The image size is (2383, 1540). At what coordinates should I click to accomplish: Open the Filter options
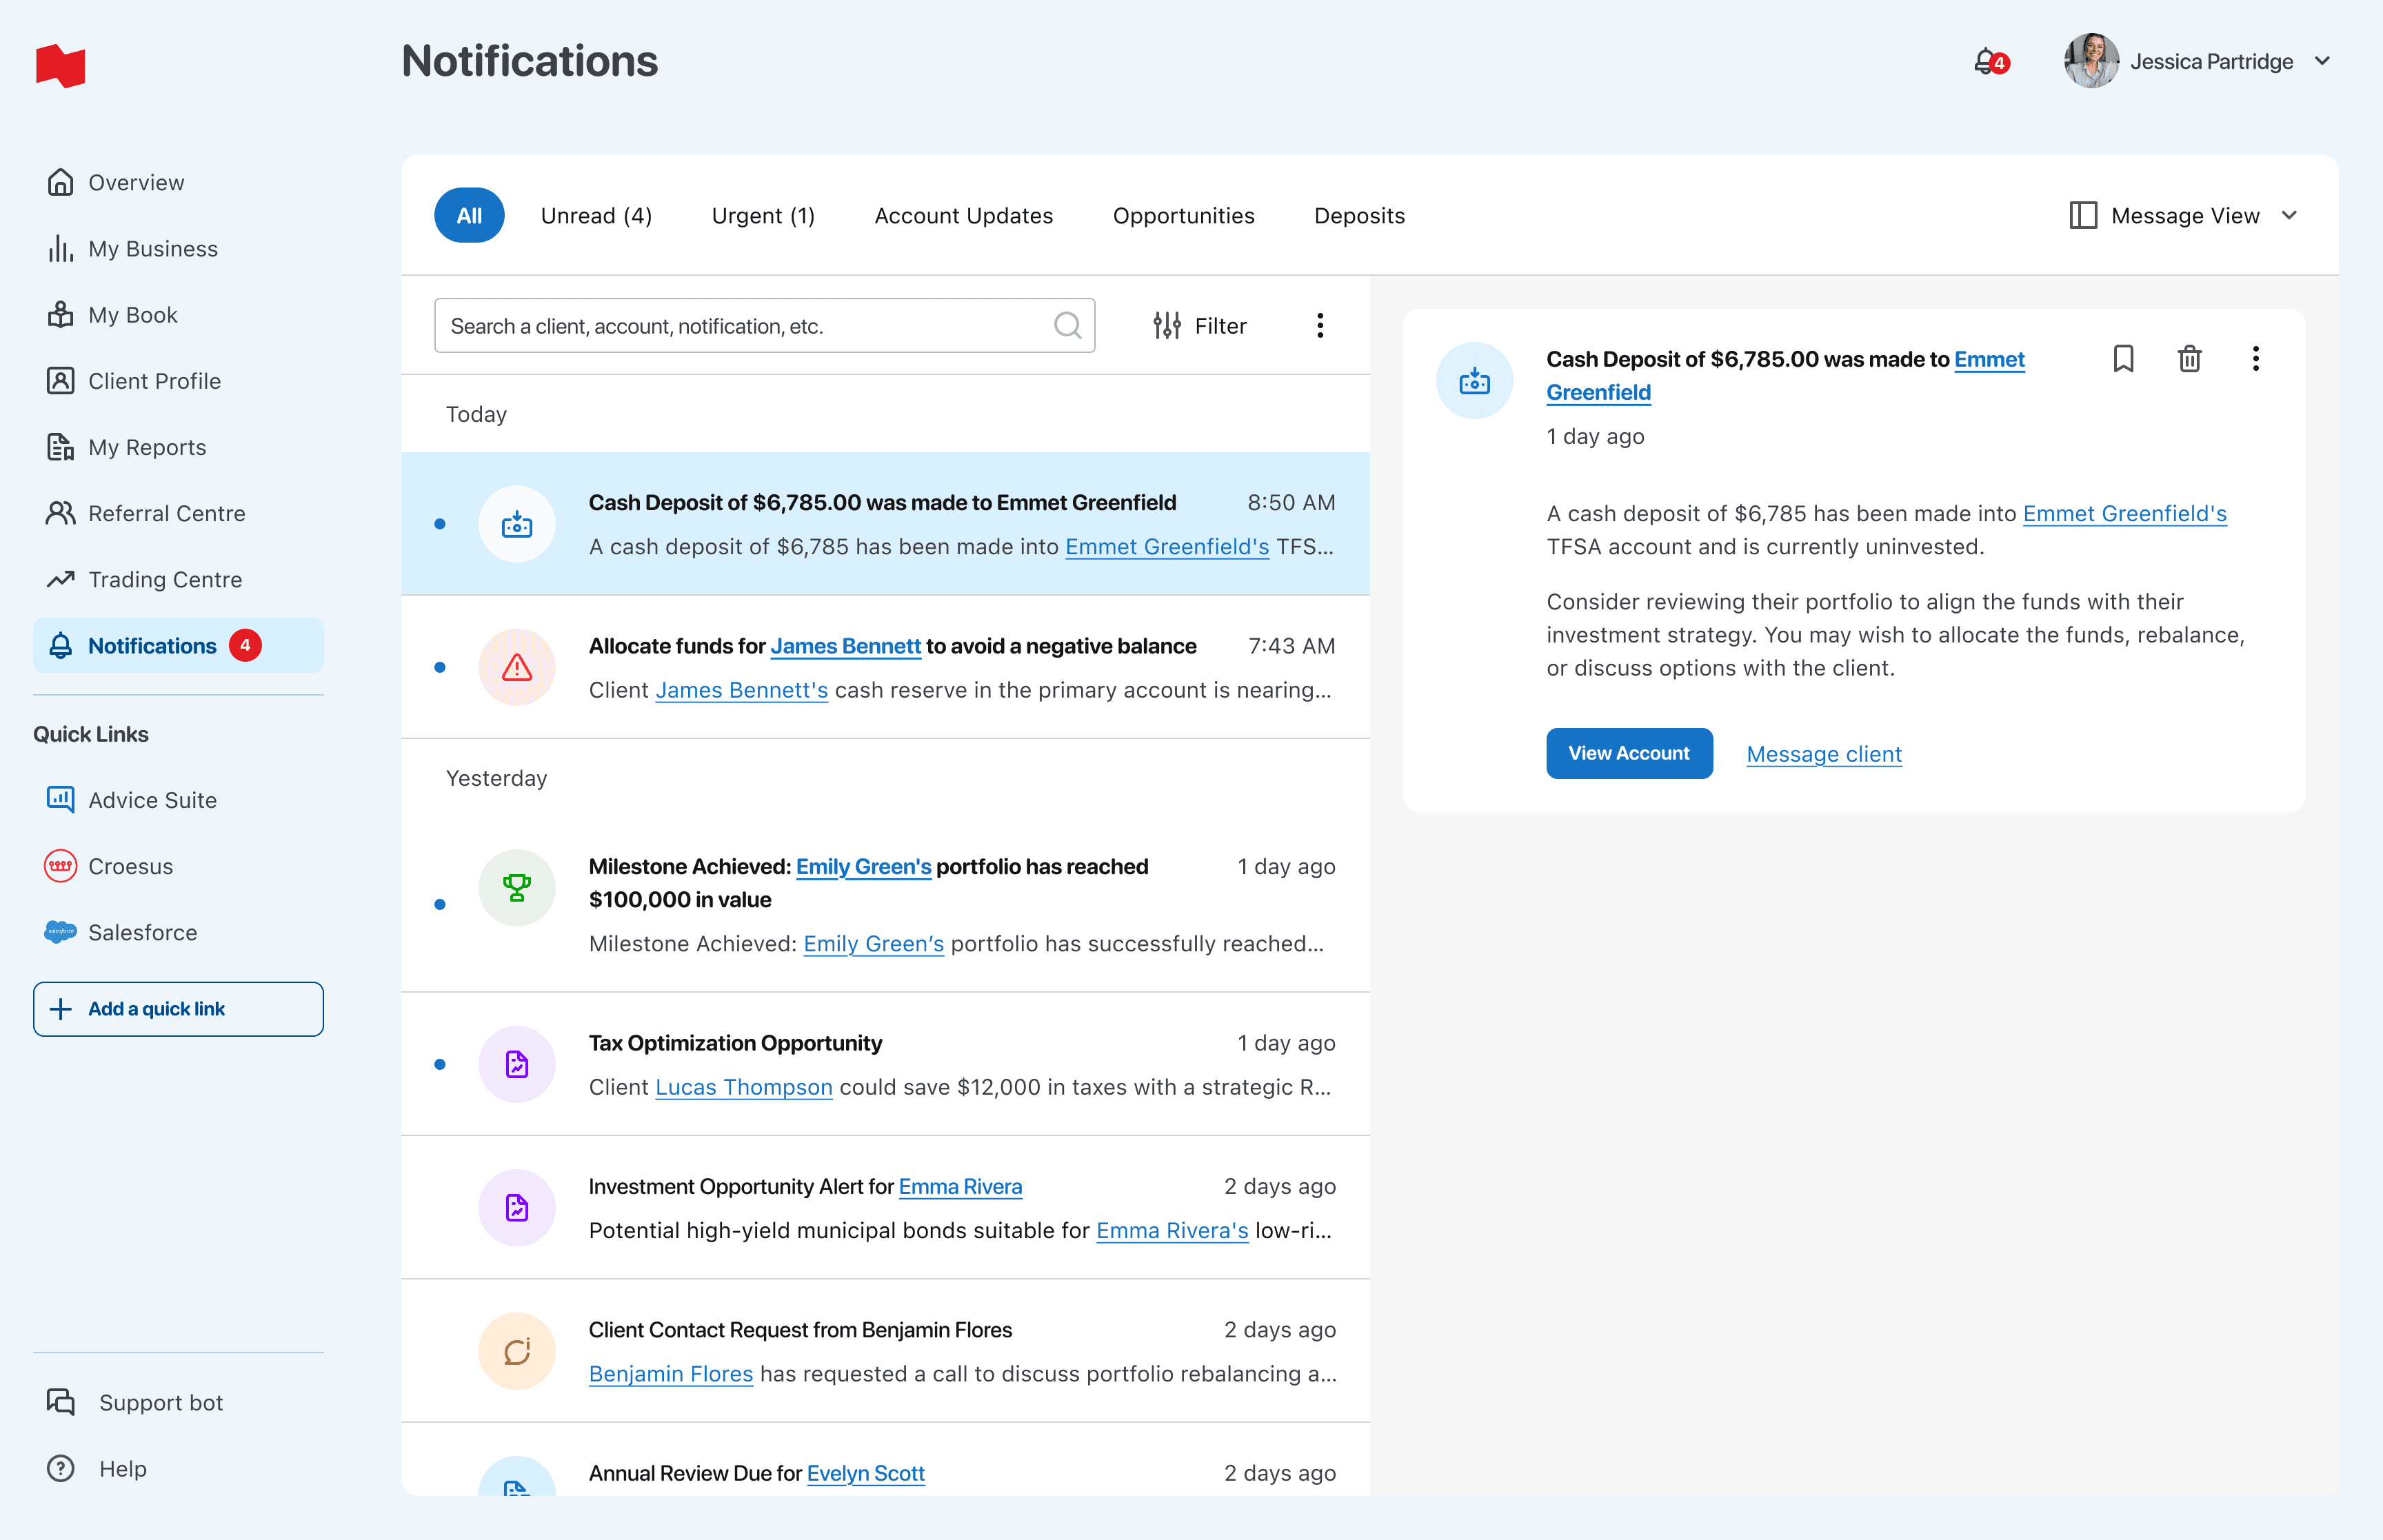tap(1199, 326)
